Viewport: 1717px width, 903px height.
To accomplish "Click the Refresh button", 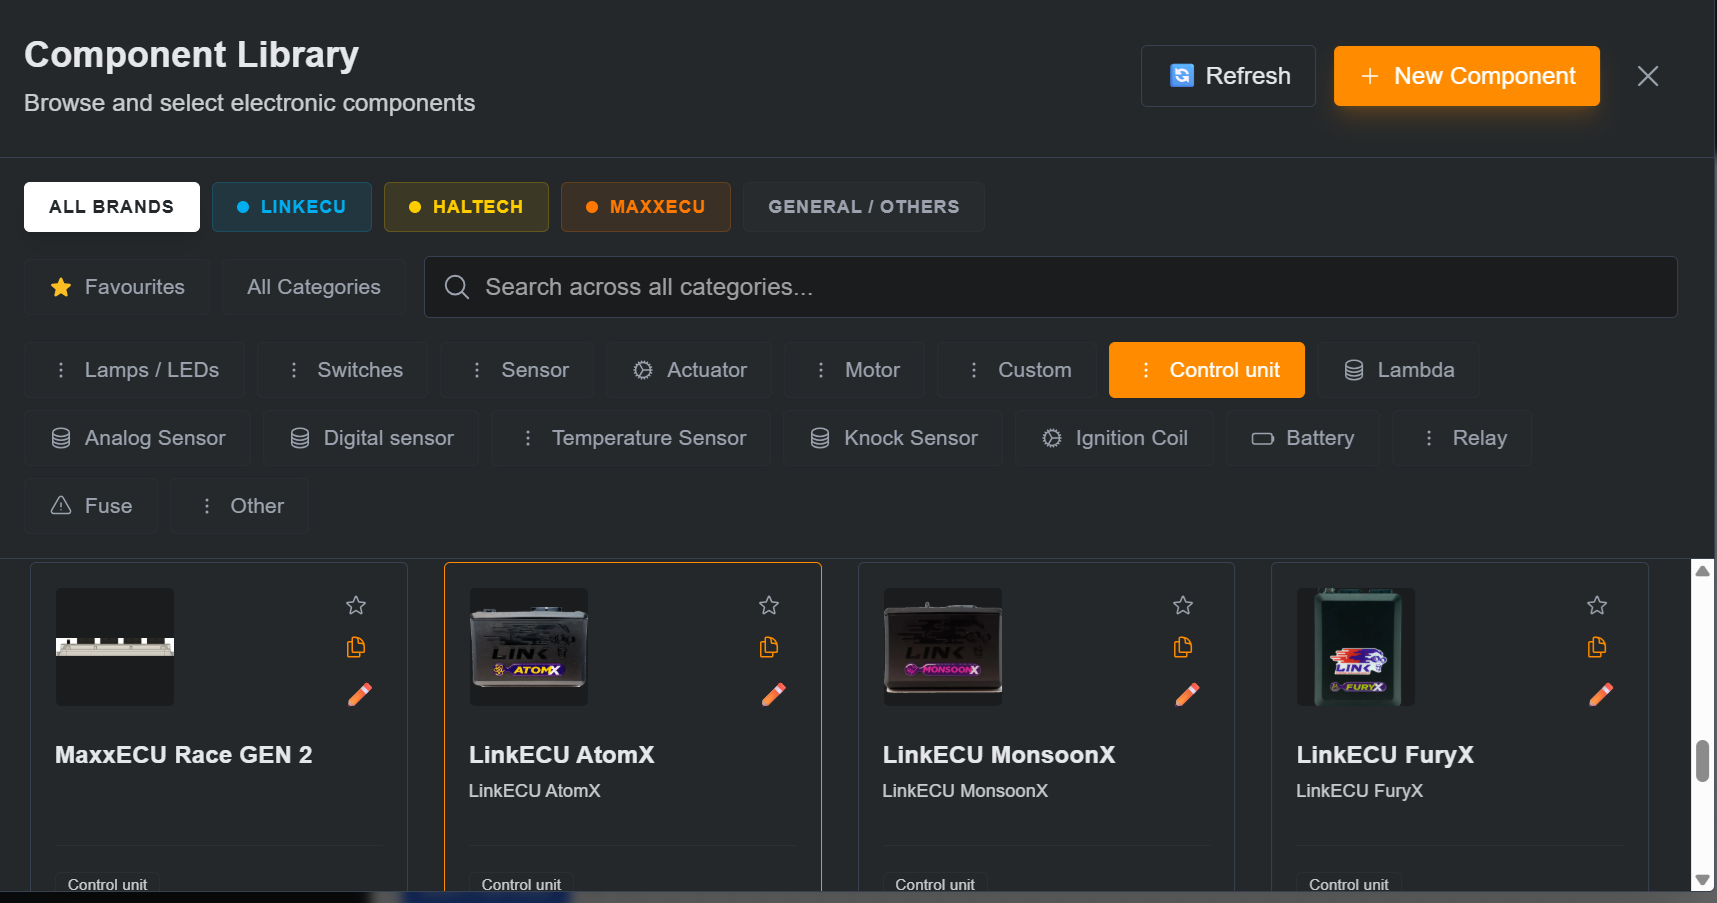I will pos(1228,76).
